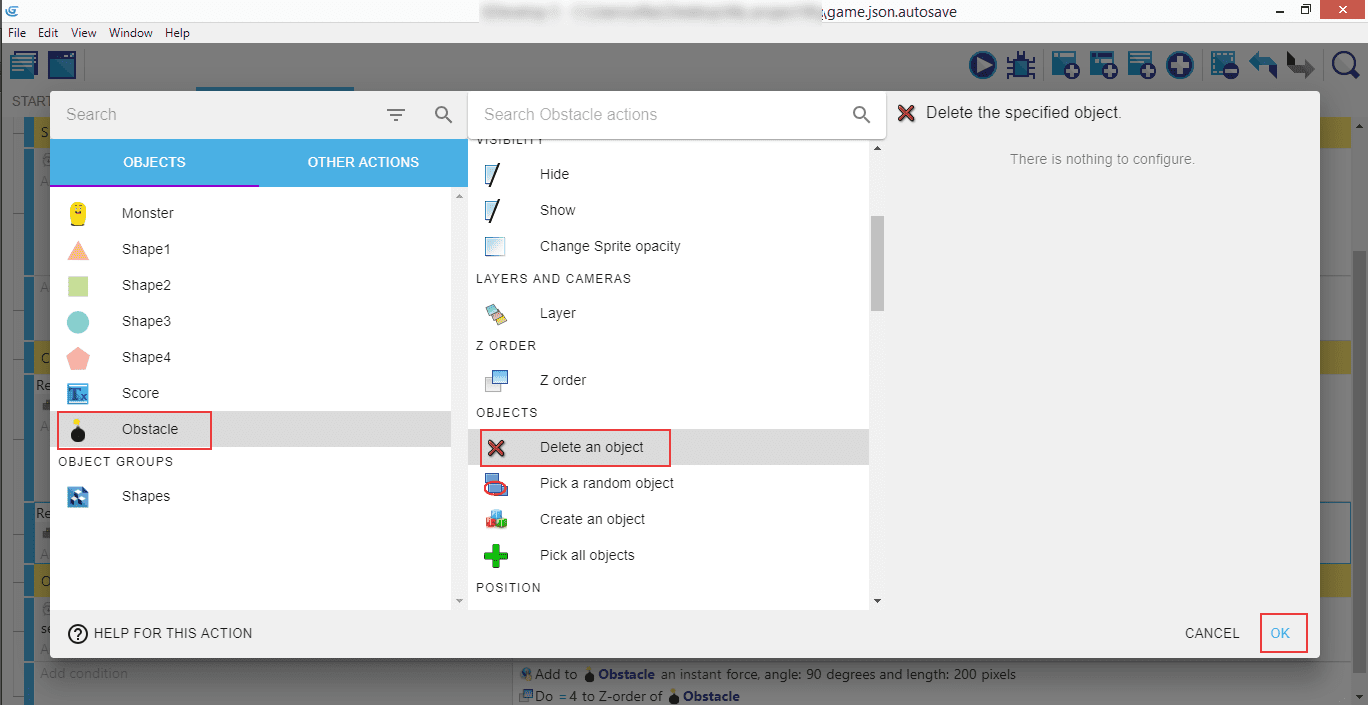The width and height of the screenshot is (1368, 705).
Task: Click the Create an object action
Action: 592,519
